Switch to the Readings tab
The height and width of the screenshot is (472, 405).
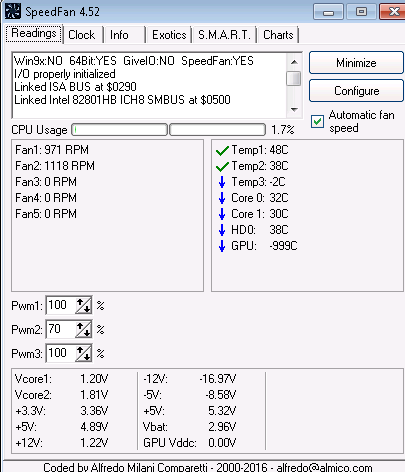pos(34,34)
